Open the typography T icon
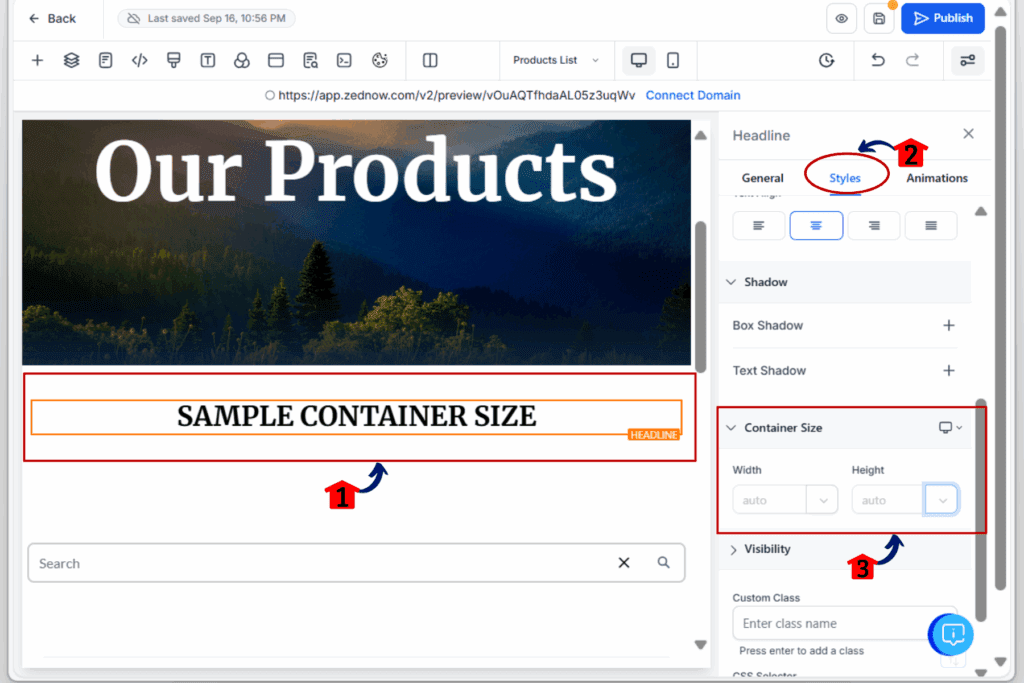Screen dimensions: 1024x683 [x=208, y=60]
